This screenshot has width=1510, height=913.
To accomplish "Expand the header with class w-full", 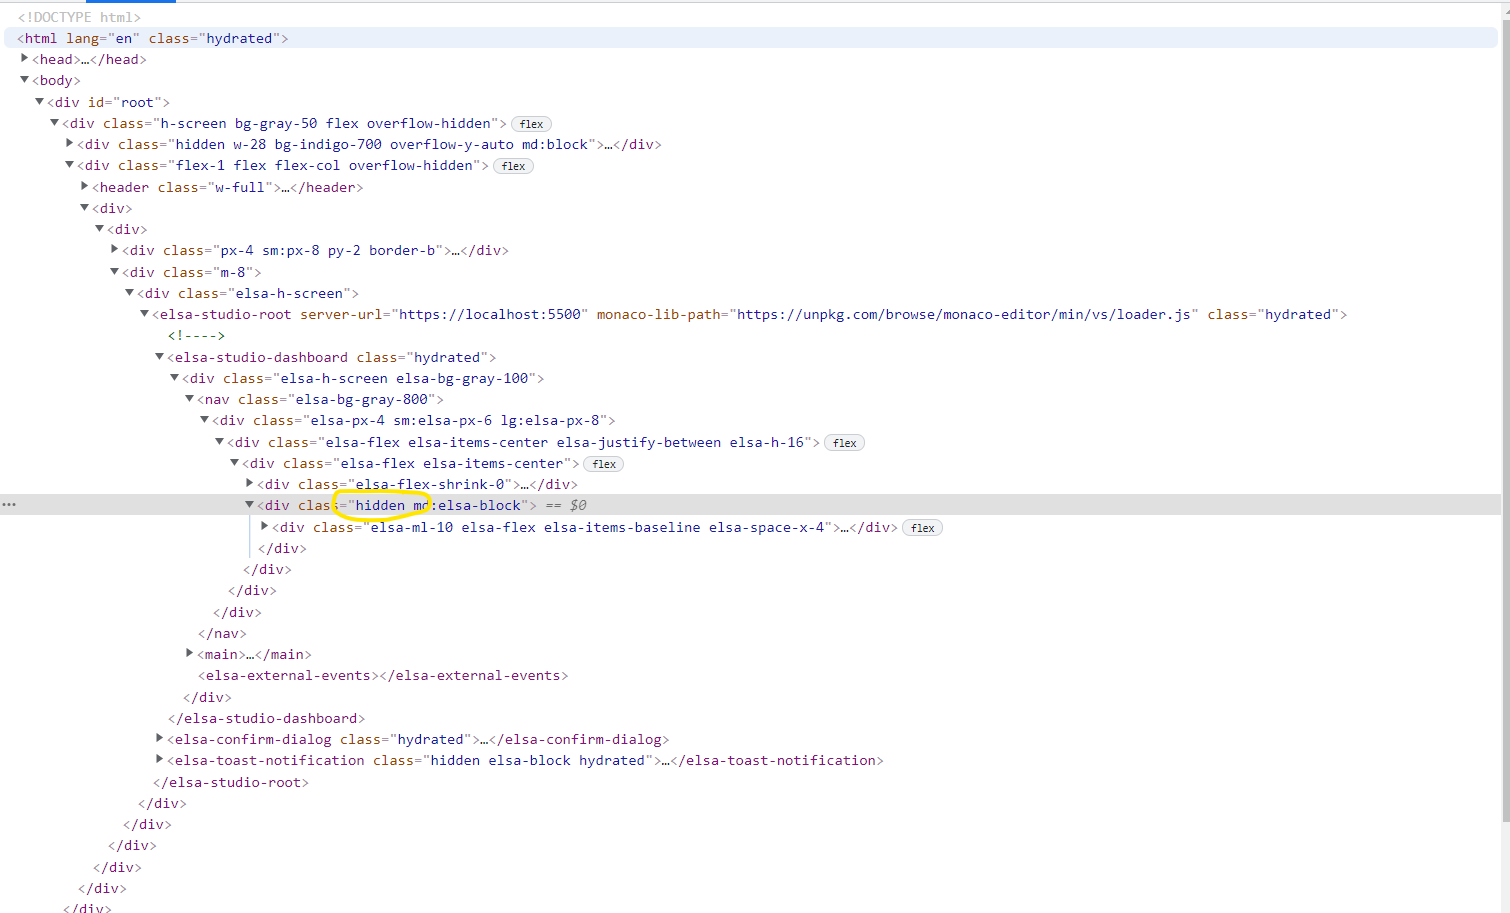I will (84, 186).
